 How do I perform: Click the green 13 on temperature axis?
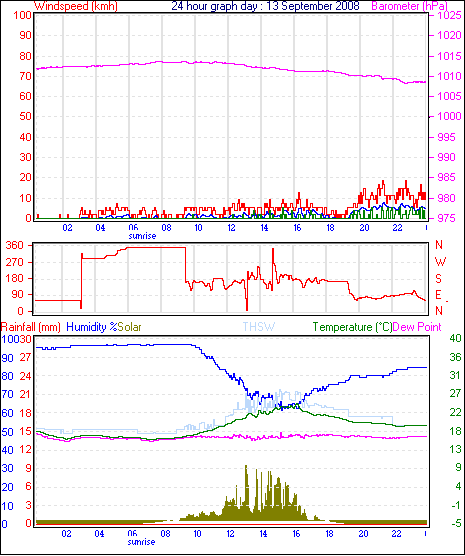click(x=455, y=450)
